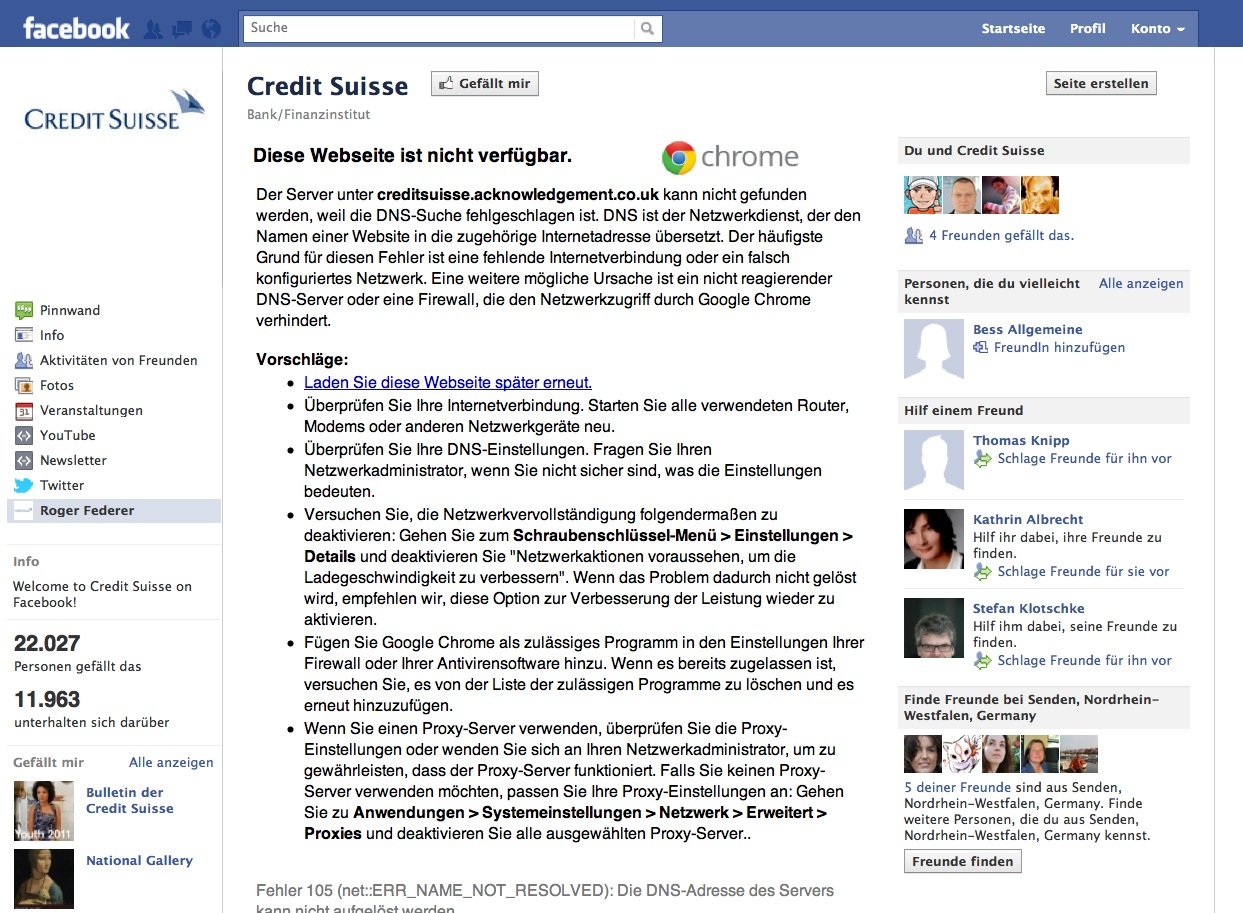Click 'Schlage Freunde für ihn vor' under Stefan Klotschke

coord(1084,660)
